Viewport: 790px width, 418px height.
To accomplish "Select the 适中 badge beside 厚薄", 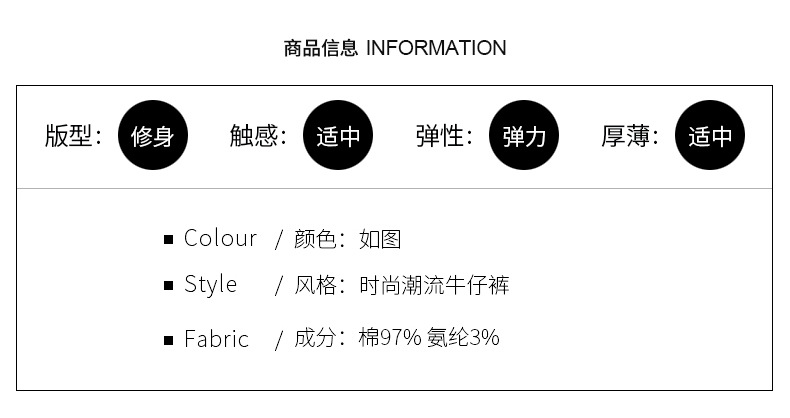I will tap(710, 136).
